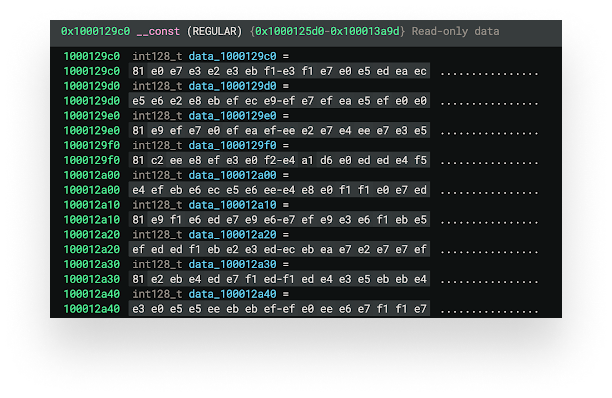Screen dimensions: 612x398
Task: Click address 100012a20 on the declaration line
Action: coord(92,235)
